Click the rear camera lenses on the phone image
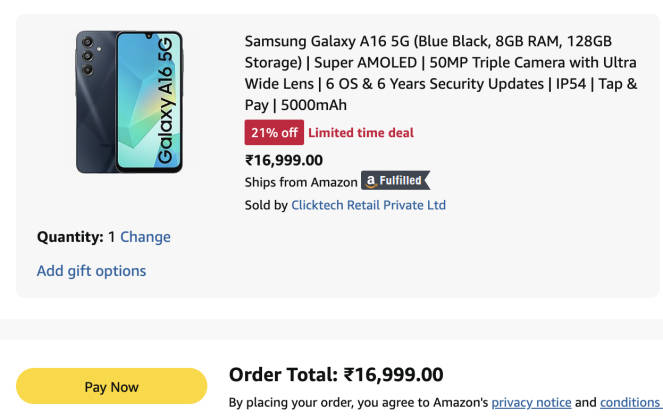Screen dimensions: 663x420 click(89, 56)
